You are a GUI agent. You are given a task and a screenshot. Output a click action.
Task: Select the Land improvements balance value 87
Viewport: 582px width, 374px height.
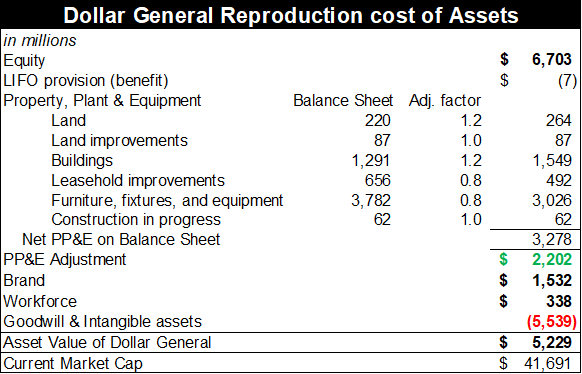coord(381,140)
